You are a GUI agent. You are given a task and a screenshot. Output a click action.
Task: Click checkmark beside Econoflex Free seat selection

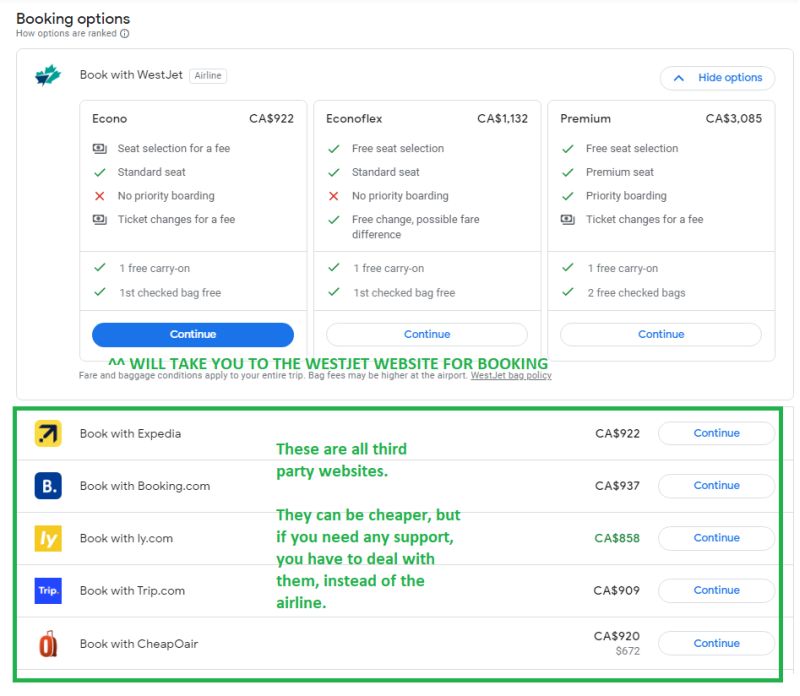334,149
